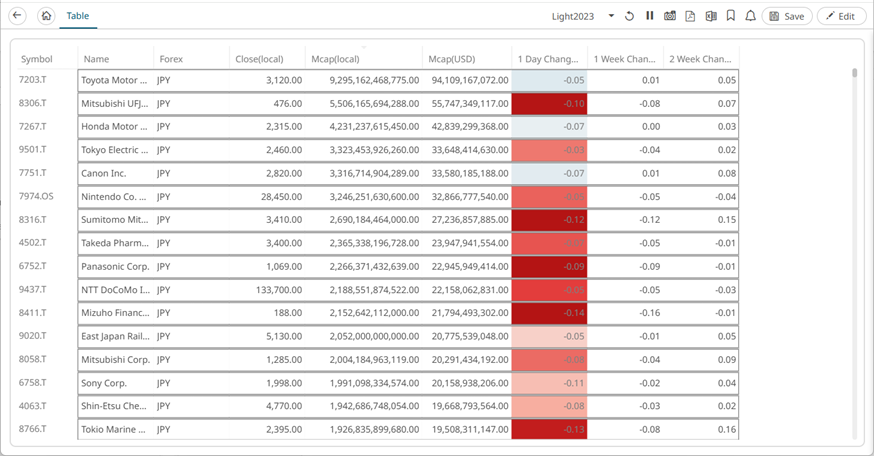Click the Edit button

pyautogui.click(x=841, y=16)
